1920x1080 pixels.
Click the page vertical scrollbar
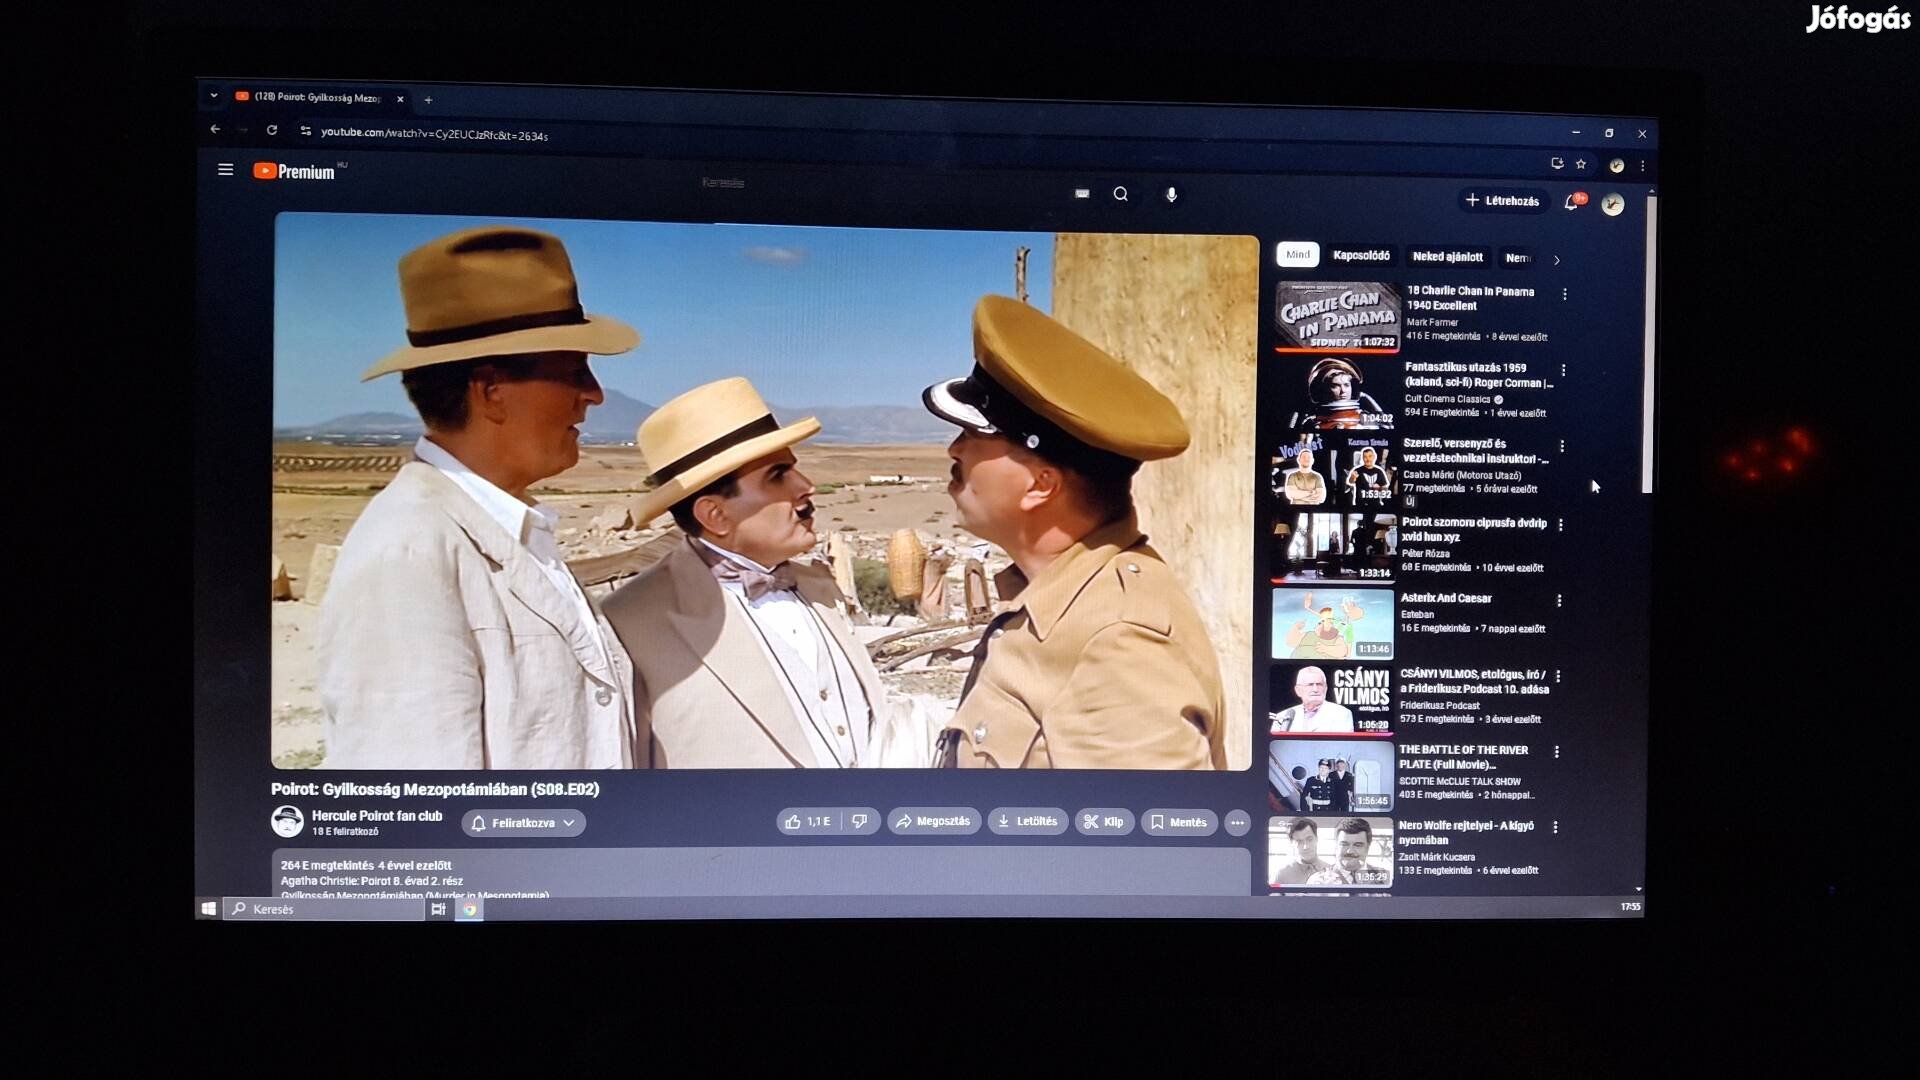1648,345
